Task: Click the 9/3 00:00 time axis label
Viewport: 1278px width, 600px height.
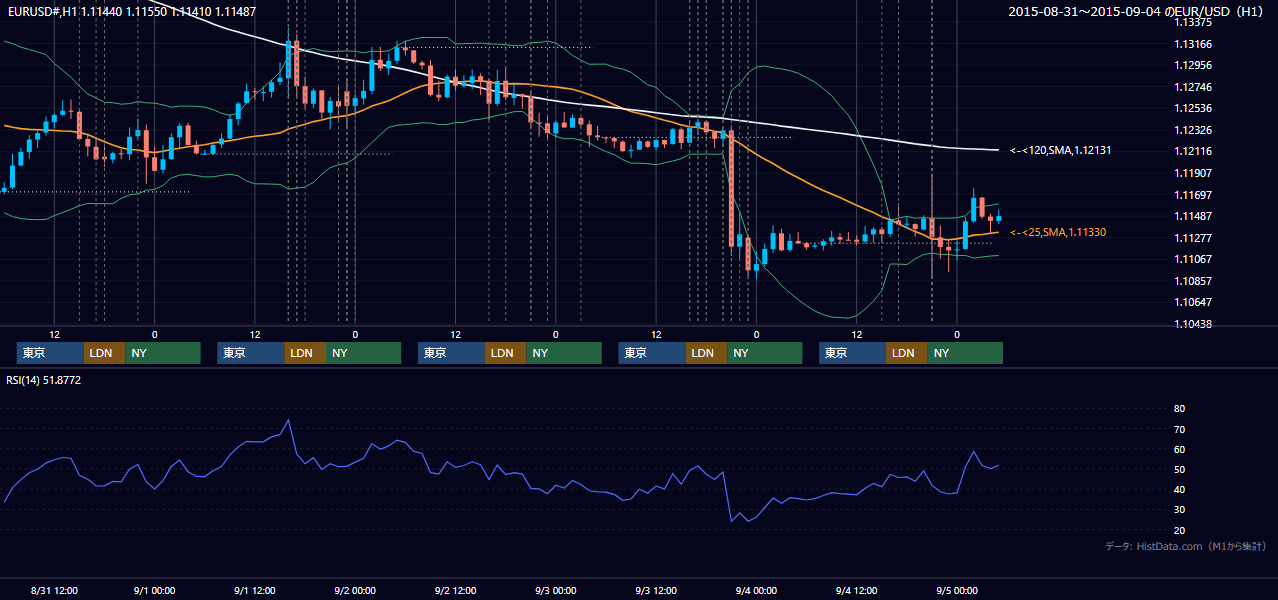Action: (555, 590)
